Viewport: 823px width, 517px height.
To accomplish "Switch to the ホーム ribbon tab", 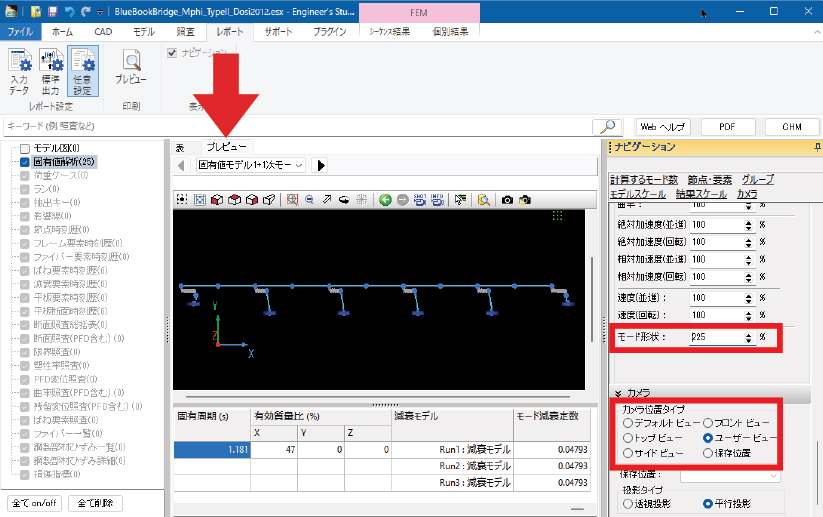I will tap(62, 31).
